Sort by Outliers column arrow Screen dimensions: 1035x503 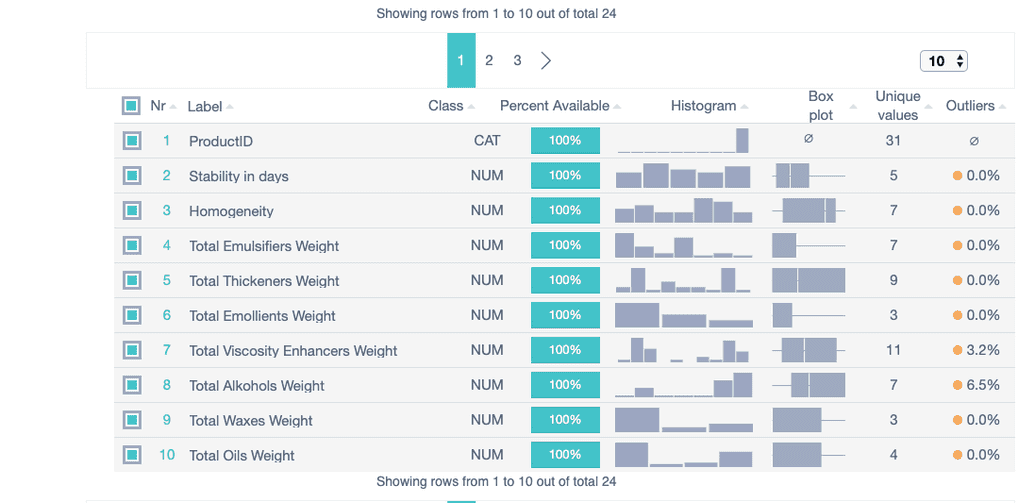[1003, 107]
